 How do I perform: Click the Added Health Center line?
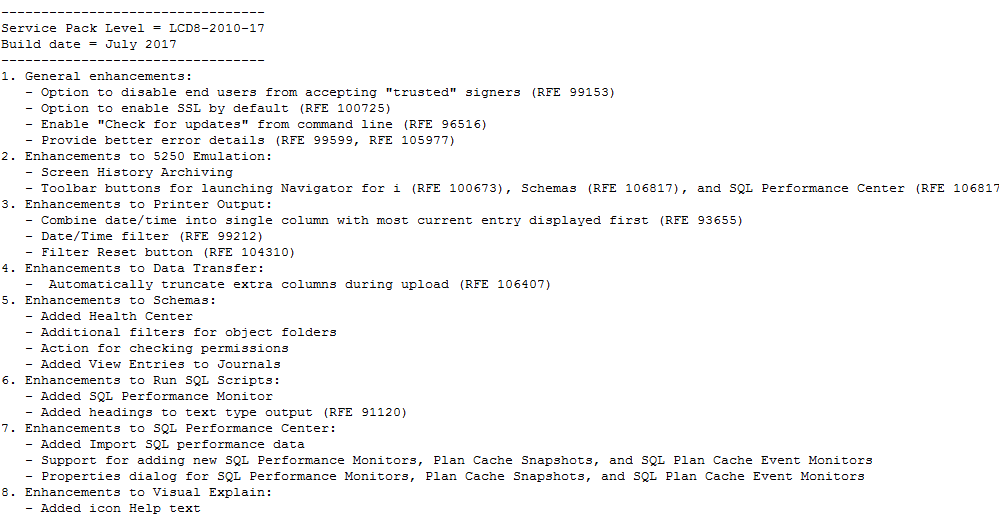116,316
